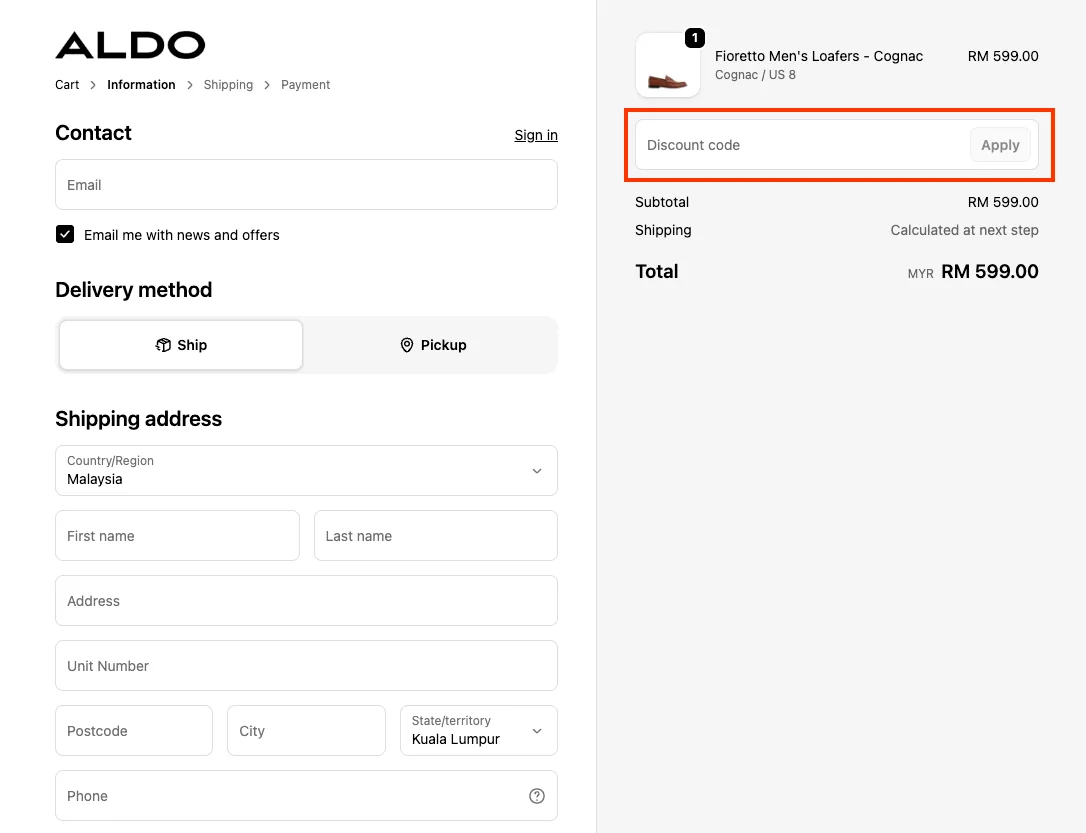The height and width of the screenshot is (833, 1086).
Task: Click the Calculated at next step text
Action: (964, 230)
